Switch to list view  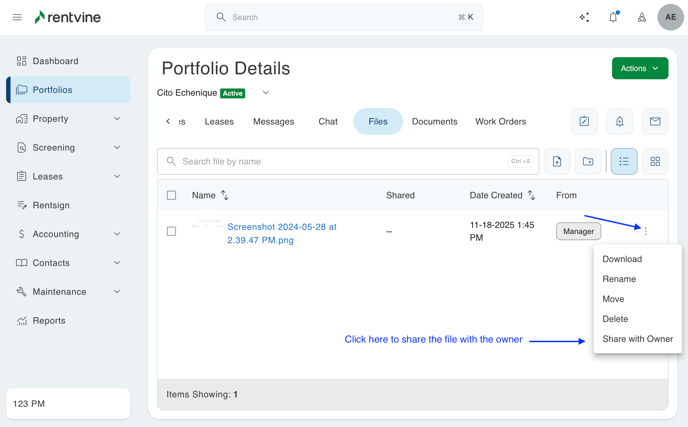pyautogui.click(x=624, y=161)
